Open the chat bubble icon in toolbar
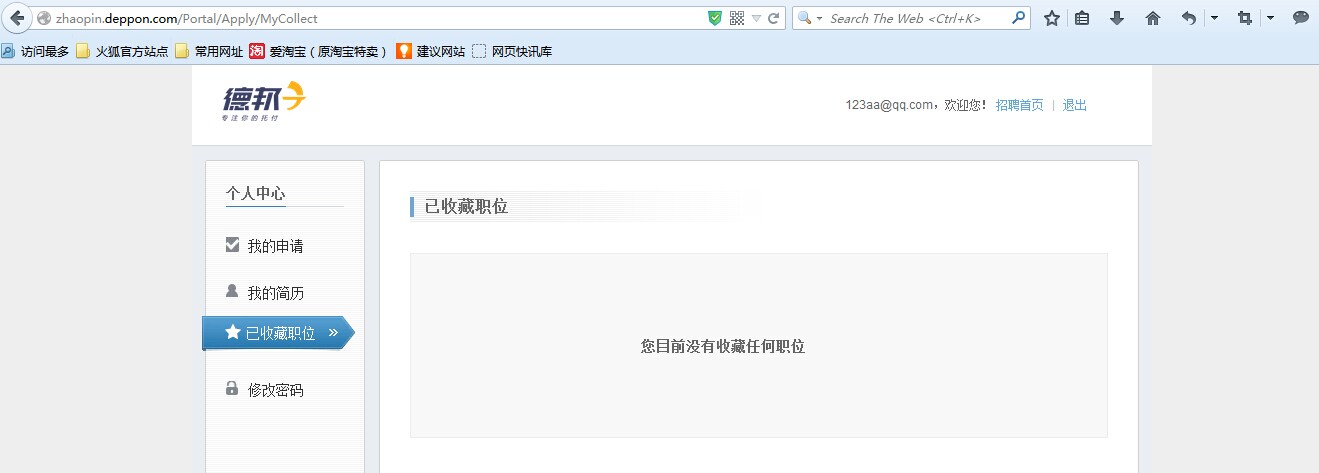Screen dimensions: 1319x473 coord(1301,18)
